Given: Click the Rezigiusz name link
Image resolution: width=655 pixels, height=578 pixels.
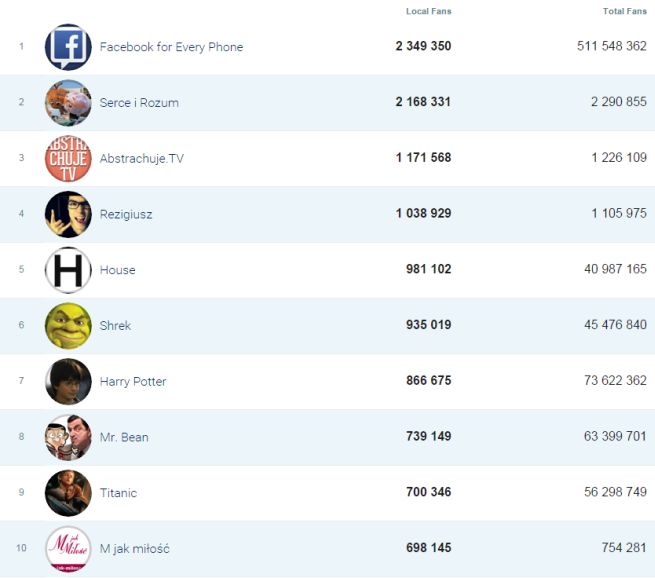Looking at the screenshot, I should [126, 214].
